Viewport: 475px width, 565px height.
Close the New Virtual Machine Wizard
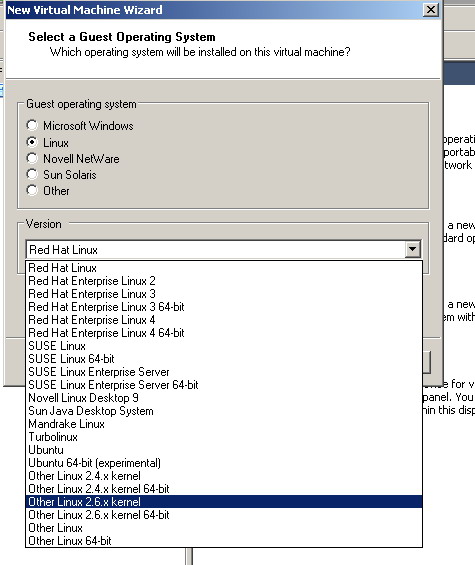tap(431, 10)
